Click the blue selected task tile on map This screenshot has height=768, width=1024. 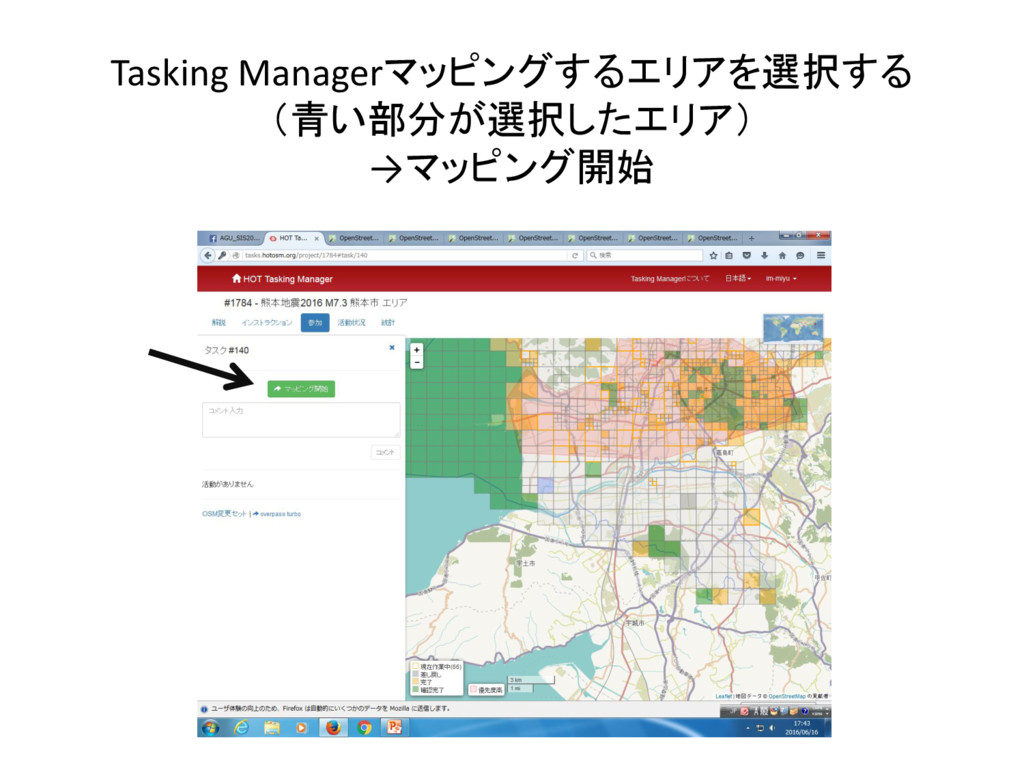[x=545, y=485]
